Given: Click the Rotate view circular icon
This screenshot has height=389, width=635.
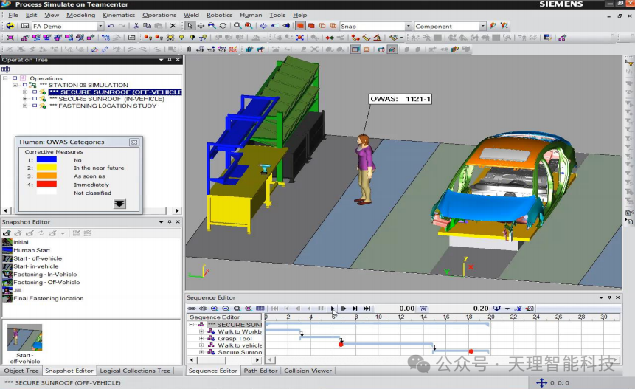Looking at the screenshot, I should coord(223,26).
